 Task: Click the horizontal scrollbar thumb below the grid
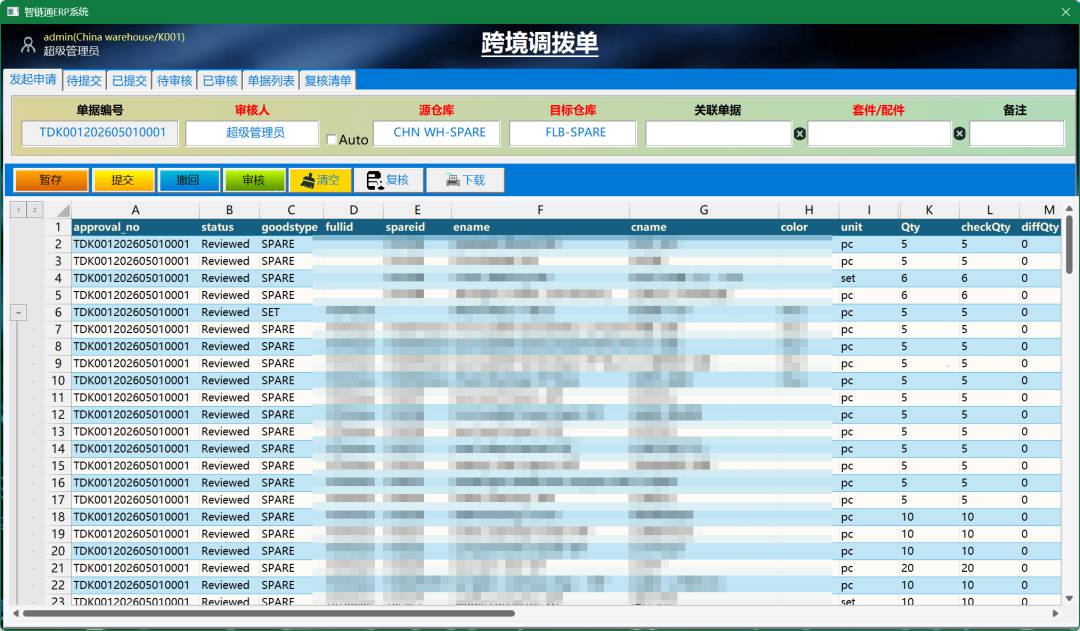tap(269, 613)
